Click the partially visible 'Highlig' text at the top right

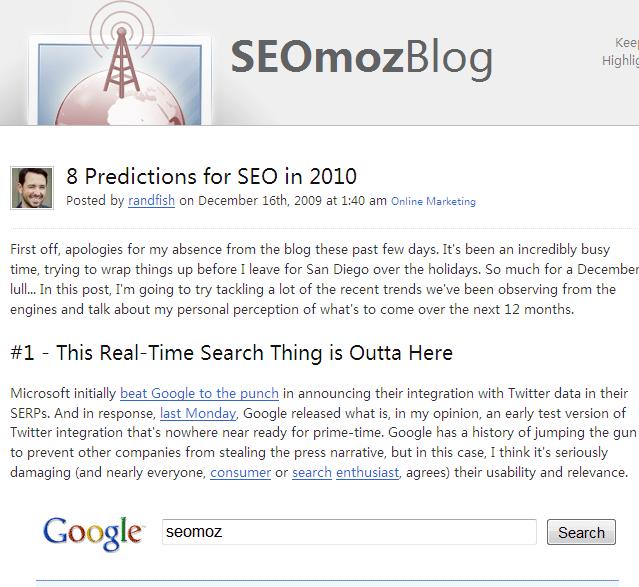[x=620, y=60]
